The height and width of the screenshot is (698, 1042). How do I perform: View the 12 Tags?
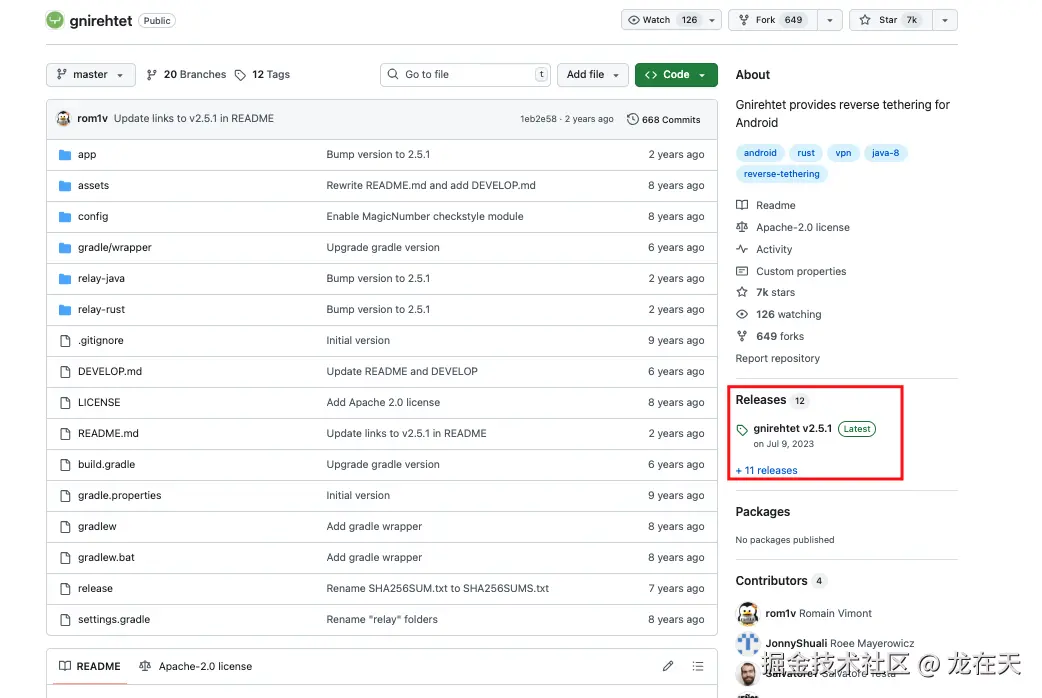(262, 74)
